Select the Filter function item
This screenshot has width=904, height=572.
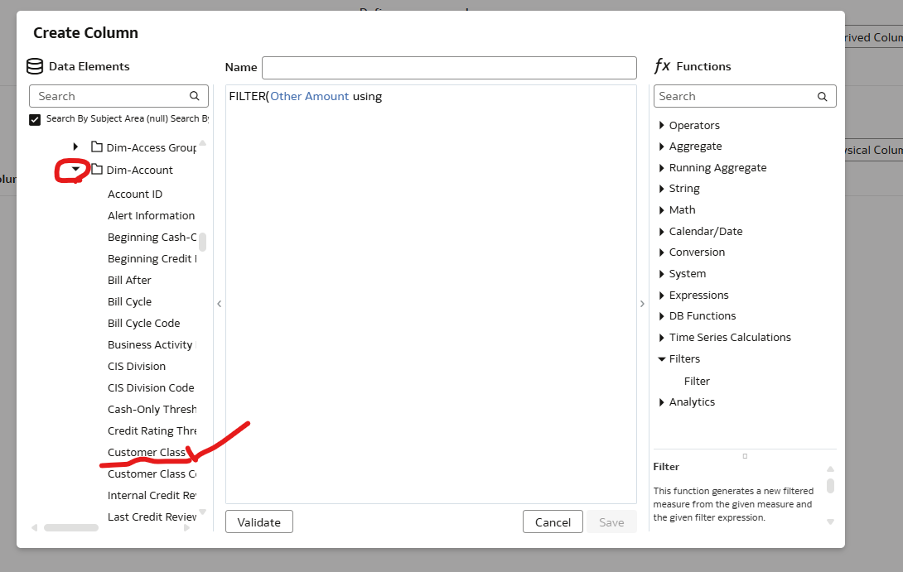[697, 381]
